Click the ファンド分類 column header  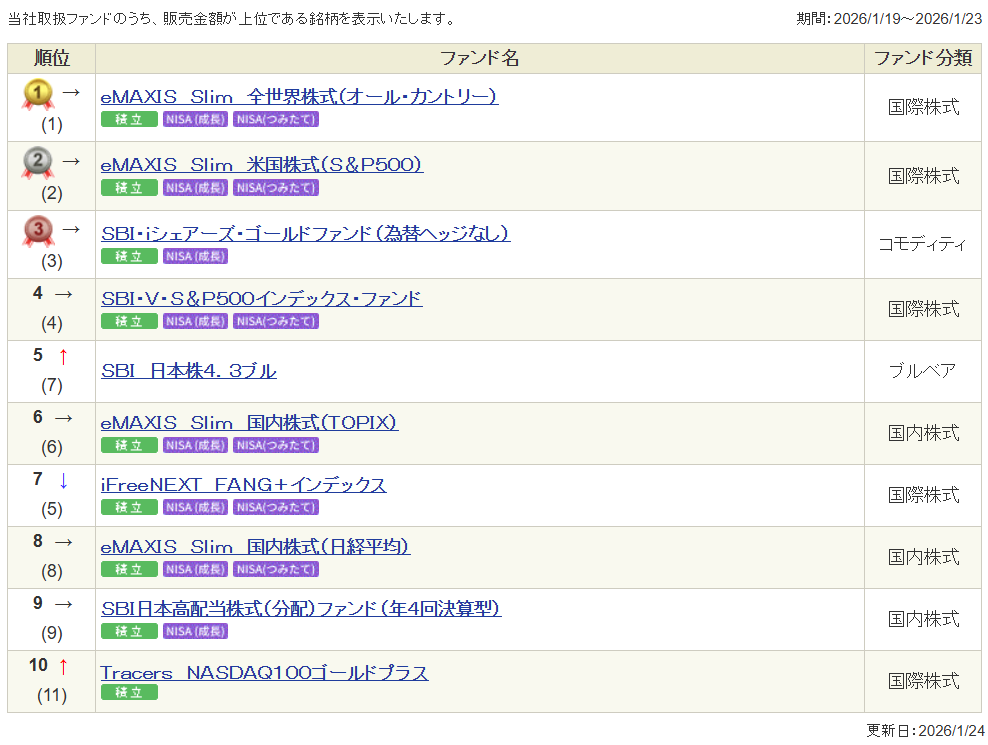pos(922,59)
